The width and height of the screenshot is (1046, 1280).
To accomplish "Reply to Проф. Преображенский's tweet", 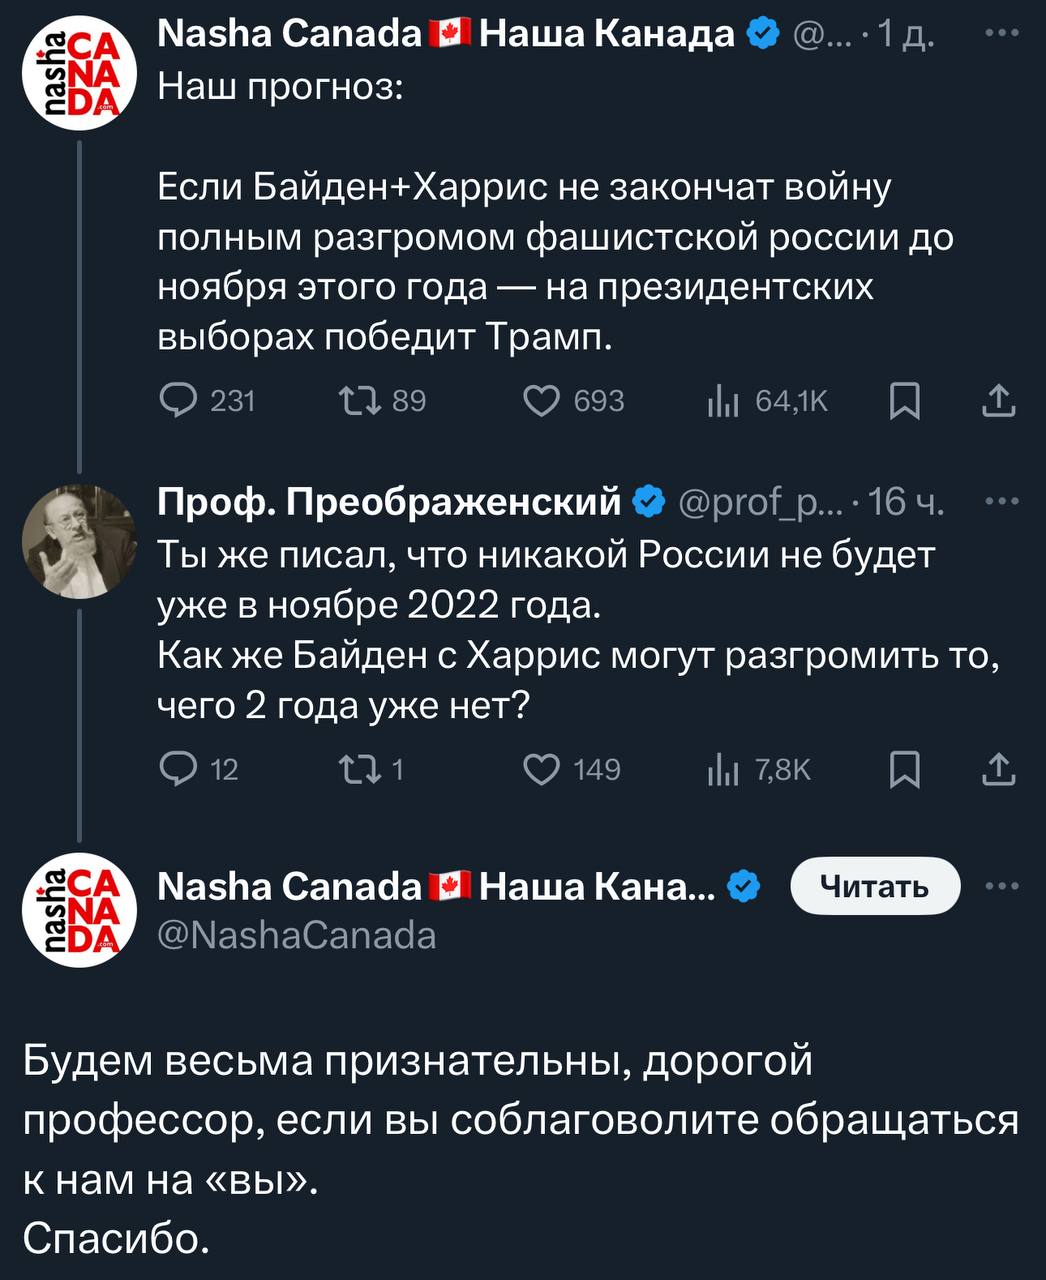I will pyautogui.click(x=180, y=769).
